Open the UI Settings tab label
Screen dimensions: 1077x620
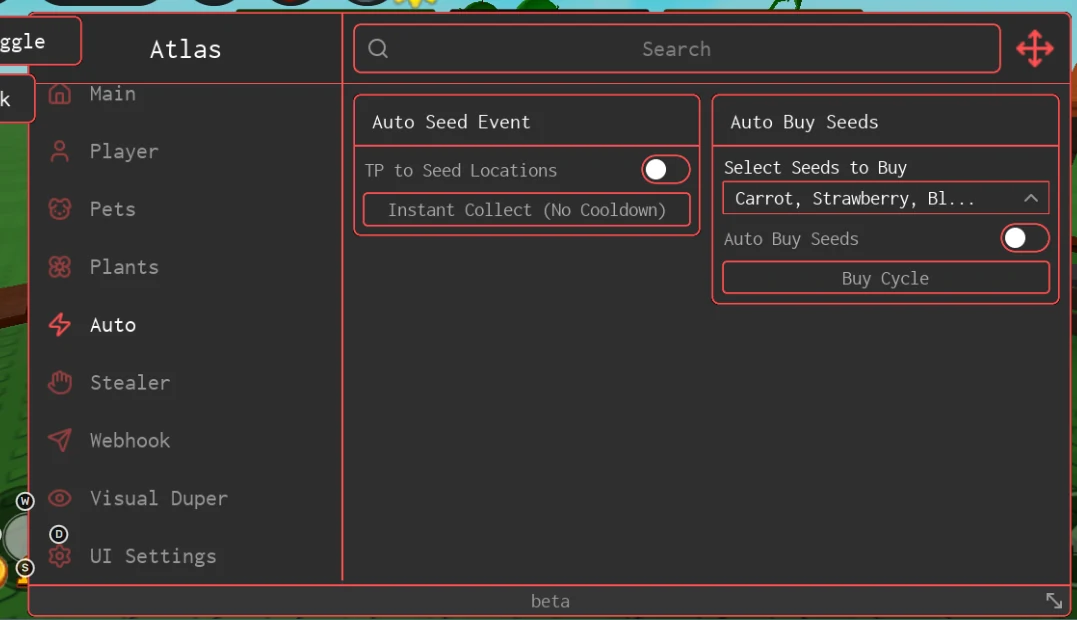(153, 556)
